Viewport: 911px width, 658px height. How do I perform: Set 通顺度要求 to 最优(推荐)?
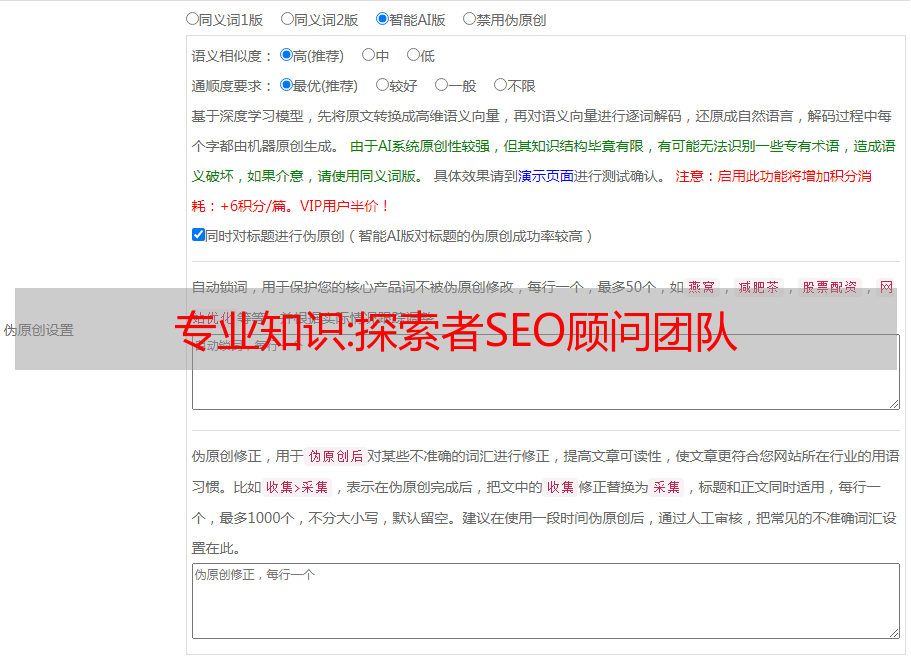[x=286, y=85]
